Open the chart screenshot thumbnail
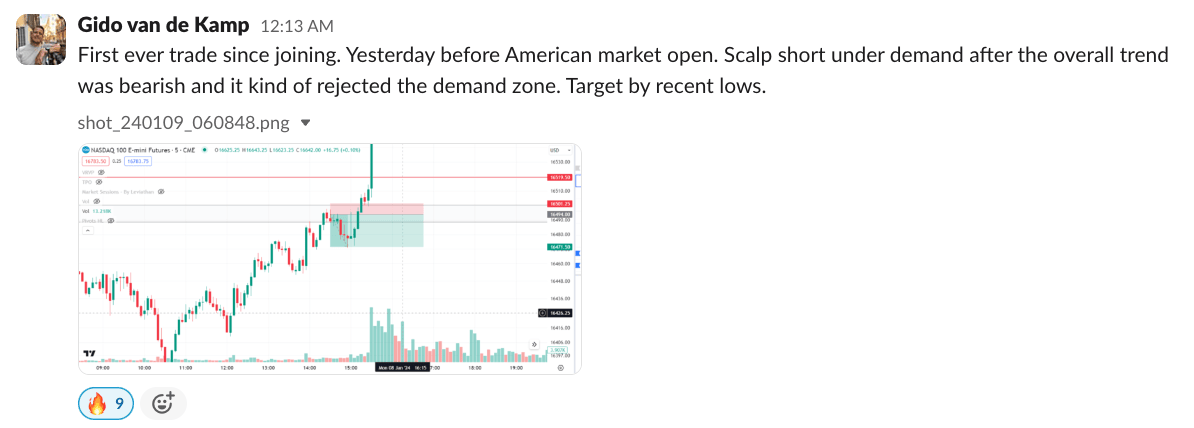Viewport: 1194px width, 428px height. tap(330, 259)
